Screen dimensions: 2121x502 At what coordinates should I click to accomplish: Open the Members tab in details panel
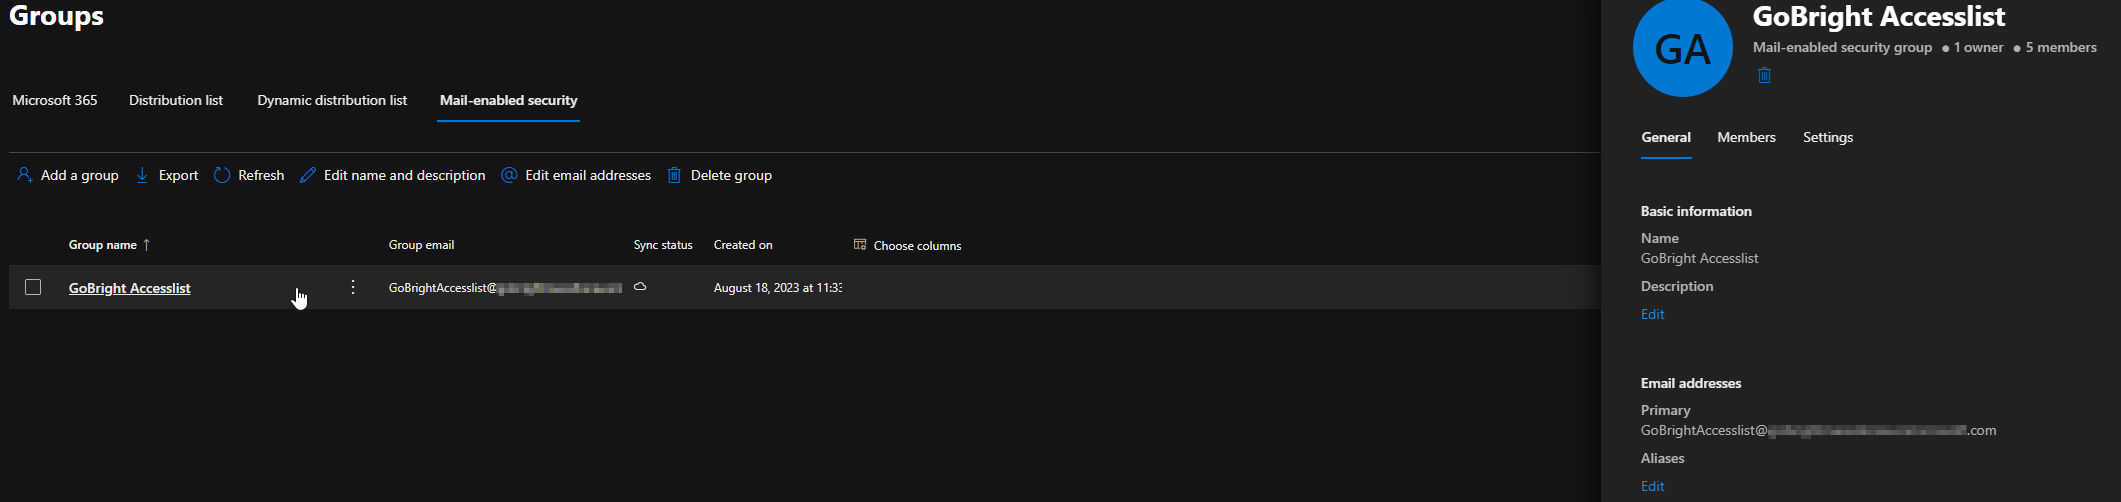(1746, 137)
